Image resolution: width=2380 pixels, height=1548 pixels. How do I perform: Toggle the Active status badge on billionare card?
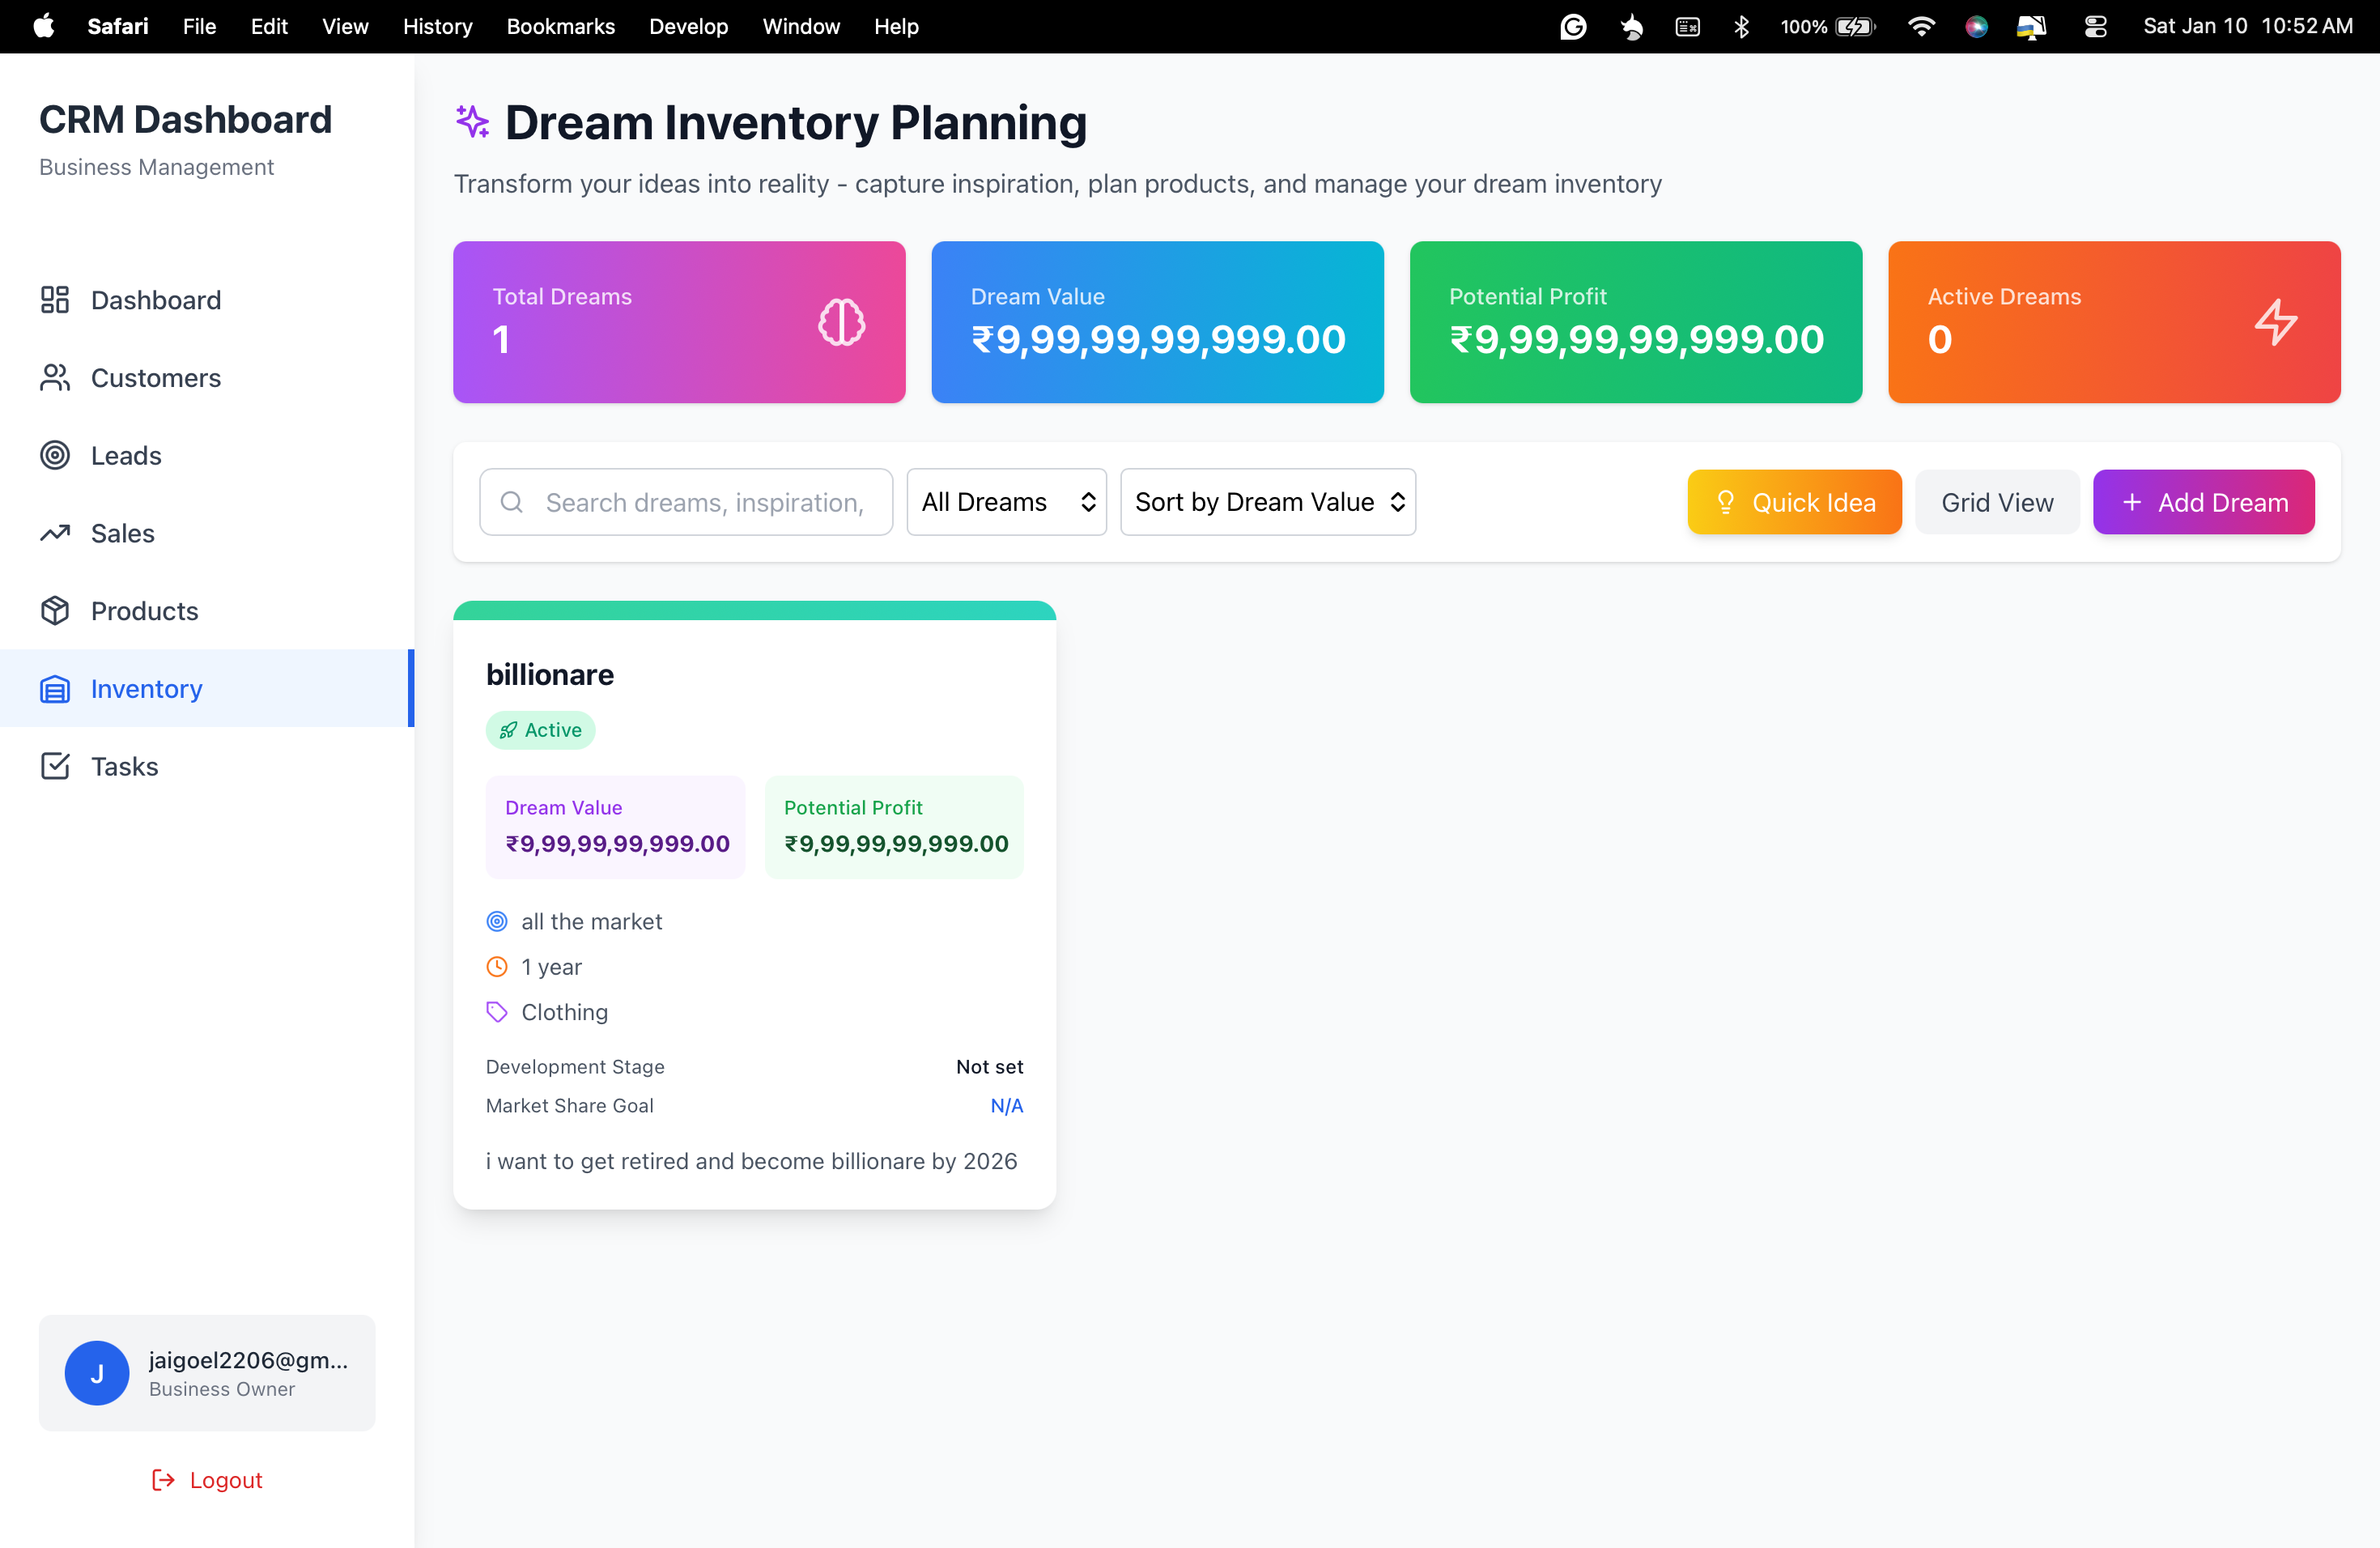click(x=540, y=729)
